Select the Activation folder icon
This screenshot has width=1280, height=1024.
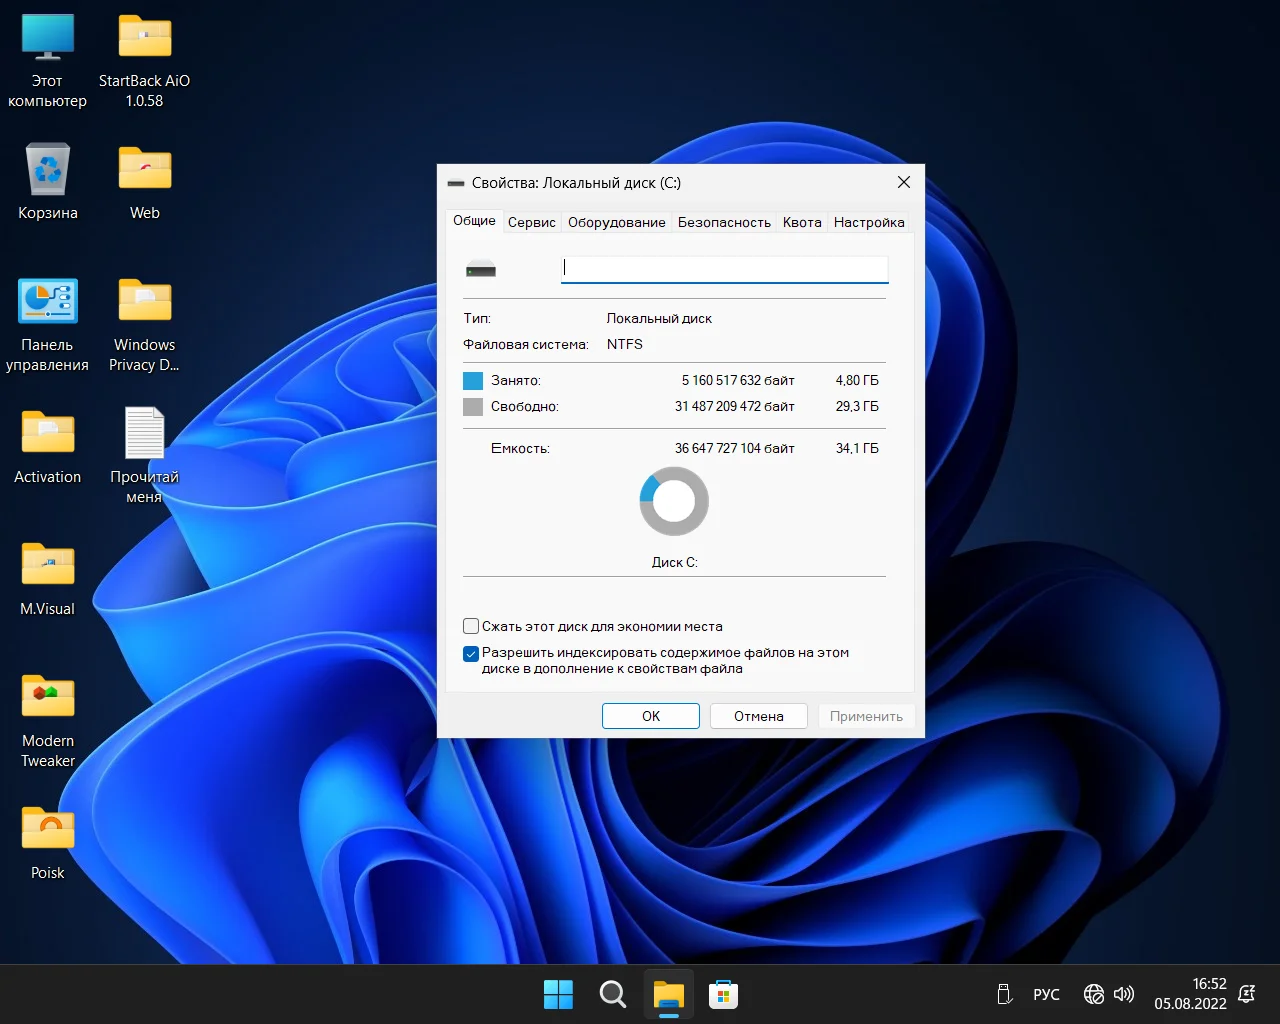click(47, 446)
